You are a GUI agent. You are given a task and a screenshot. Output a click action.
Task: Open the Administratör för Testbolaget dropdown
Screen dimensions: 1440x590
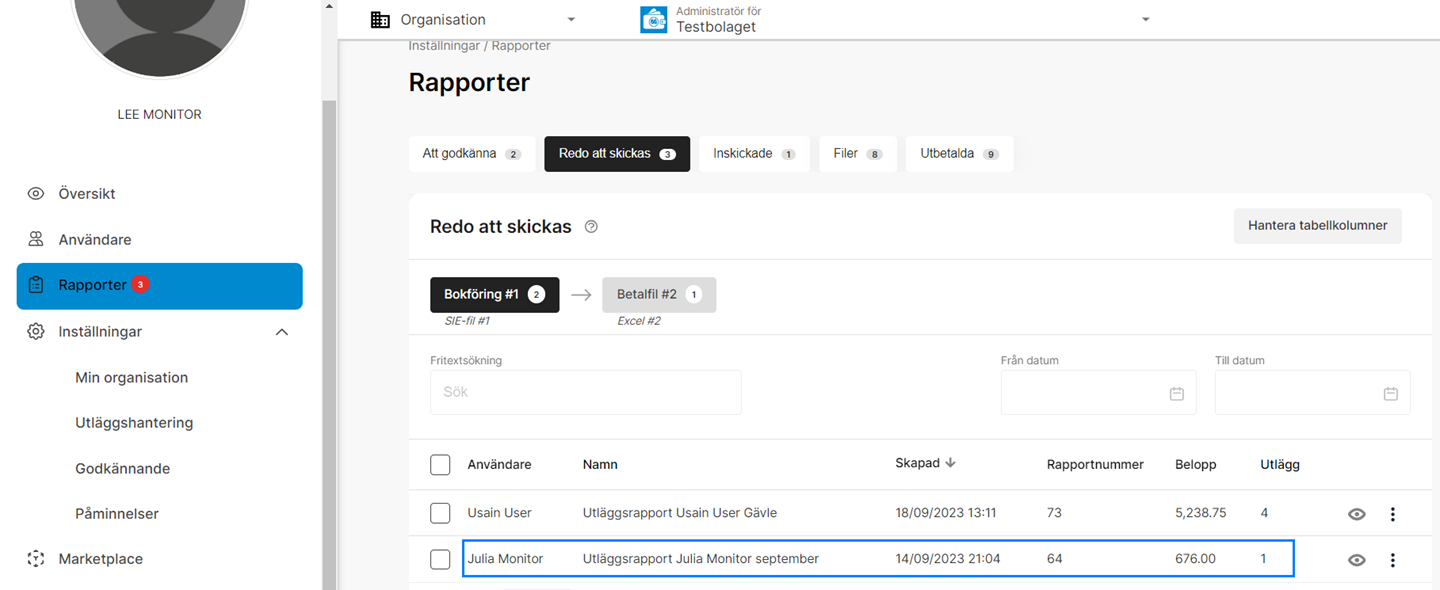coord(1145,19)
